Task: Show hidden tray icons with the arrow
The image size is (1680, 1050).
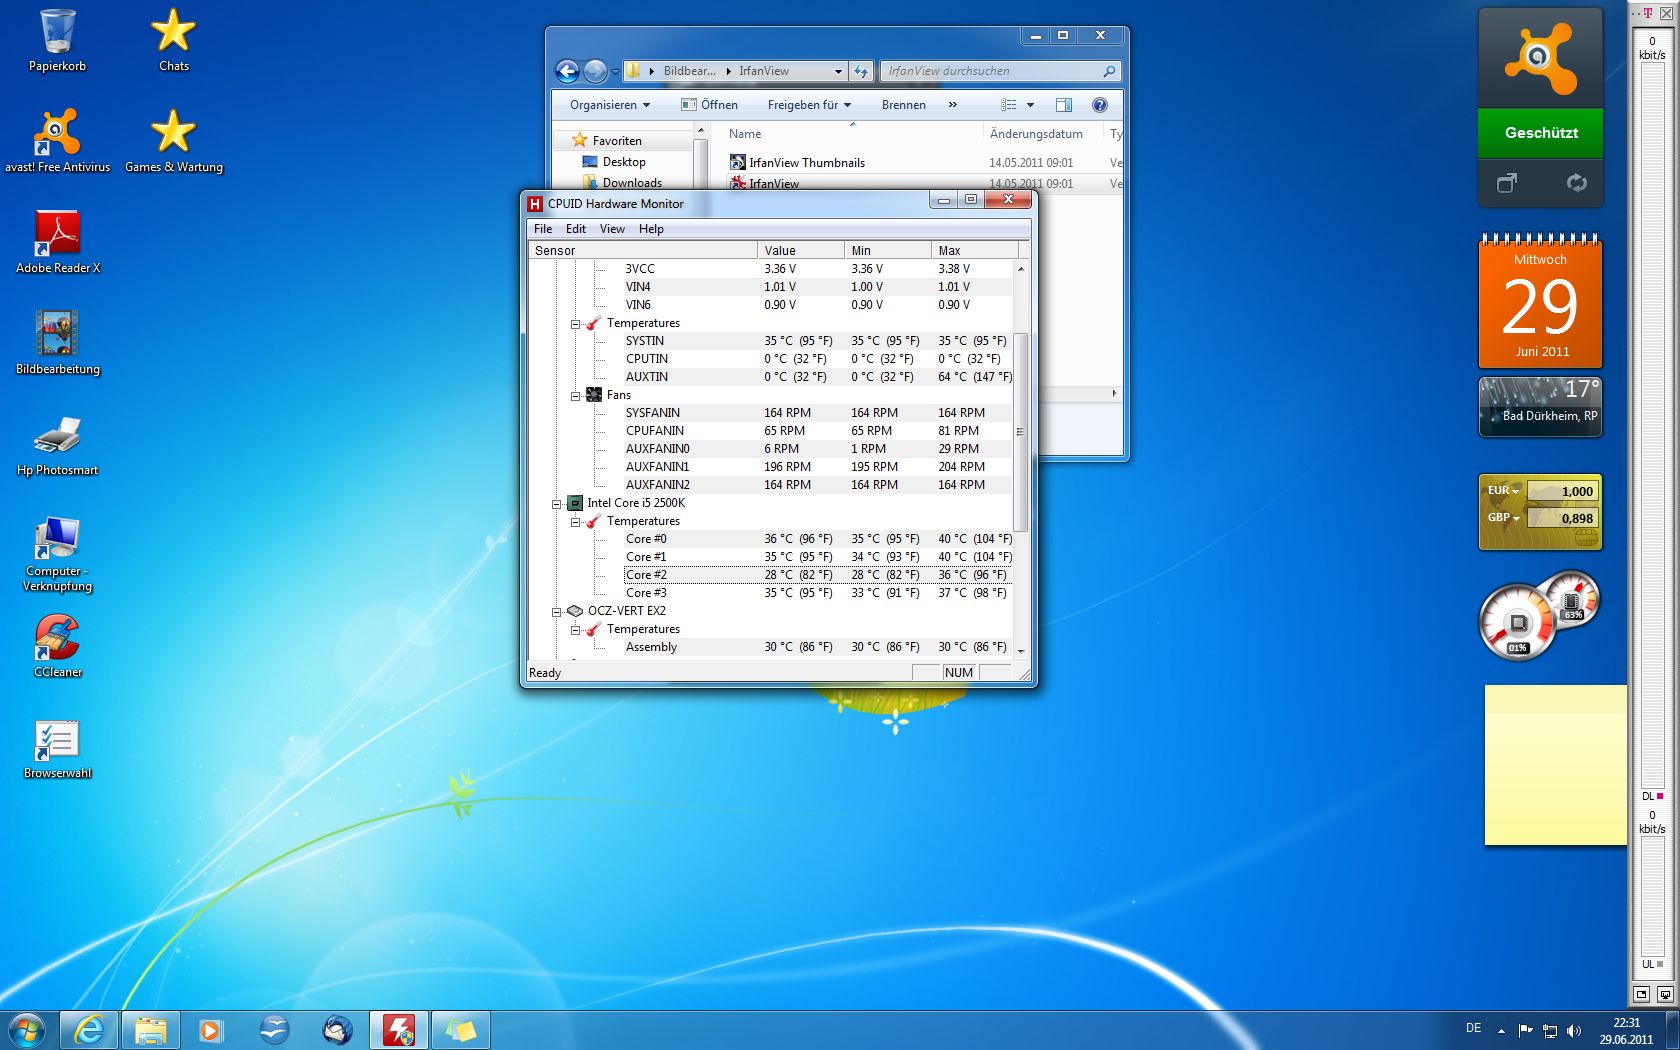Action: 1501,1030
